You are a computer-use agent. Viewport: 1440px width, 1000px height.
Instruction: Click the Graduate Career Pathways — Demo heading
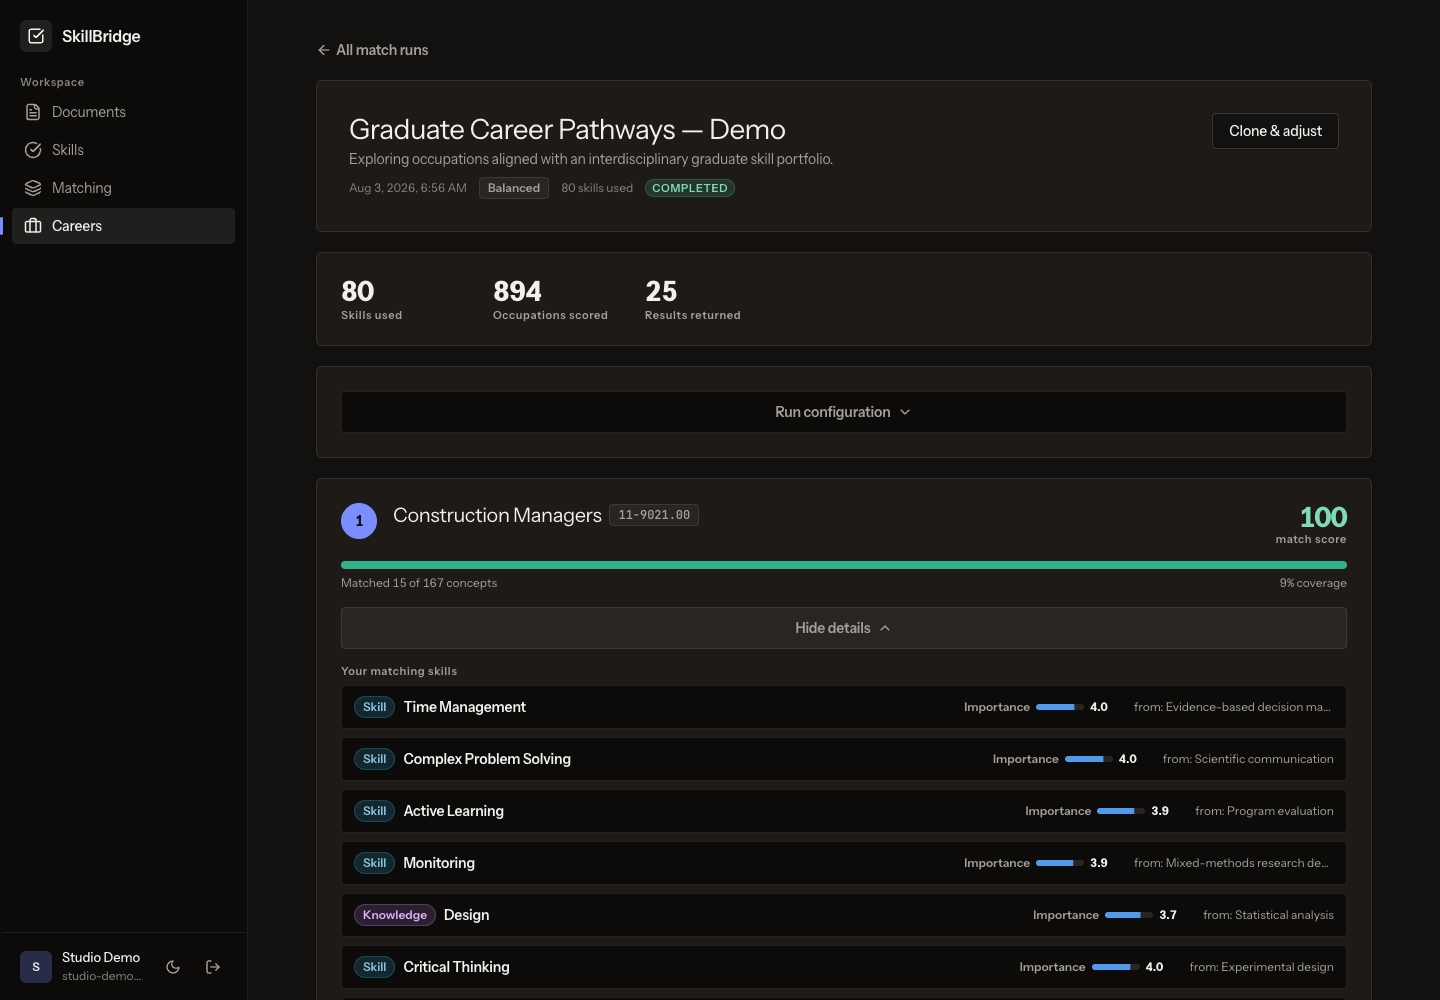567,130
